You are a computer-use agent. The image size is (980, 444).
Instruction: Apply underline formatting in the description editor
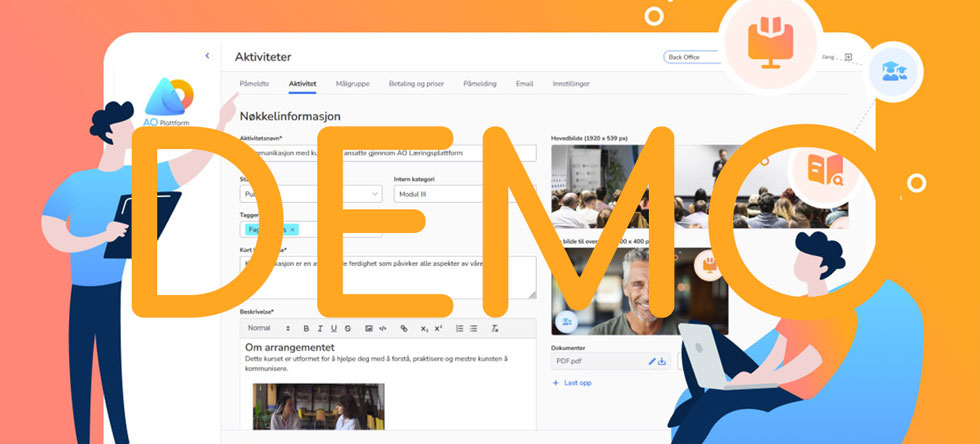(x=334, y=328)
